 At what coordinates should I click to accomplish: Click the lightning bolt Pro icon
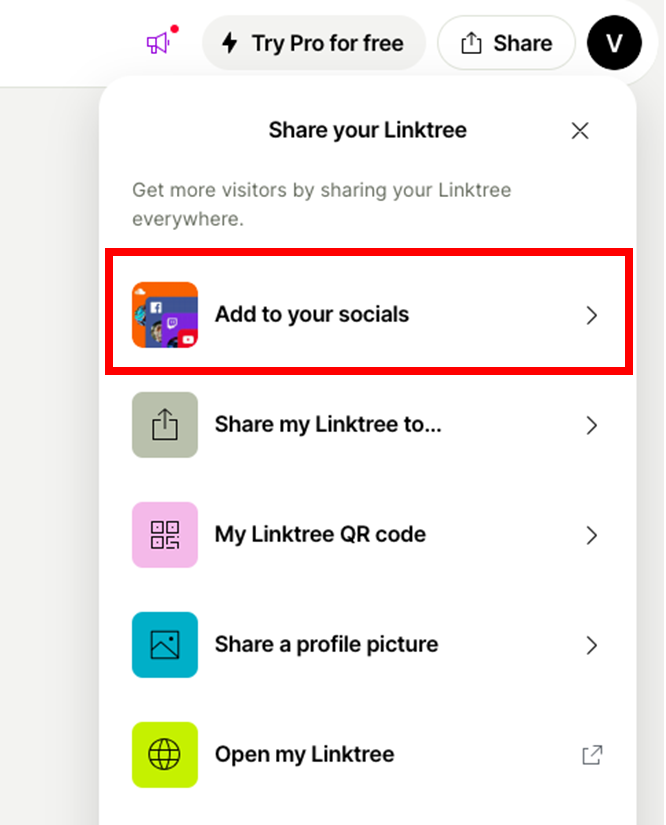(x=229, y=43)
